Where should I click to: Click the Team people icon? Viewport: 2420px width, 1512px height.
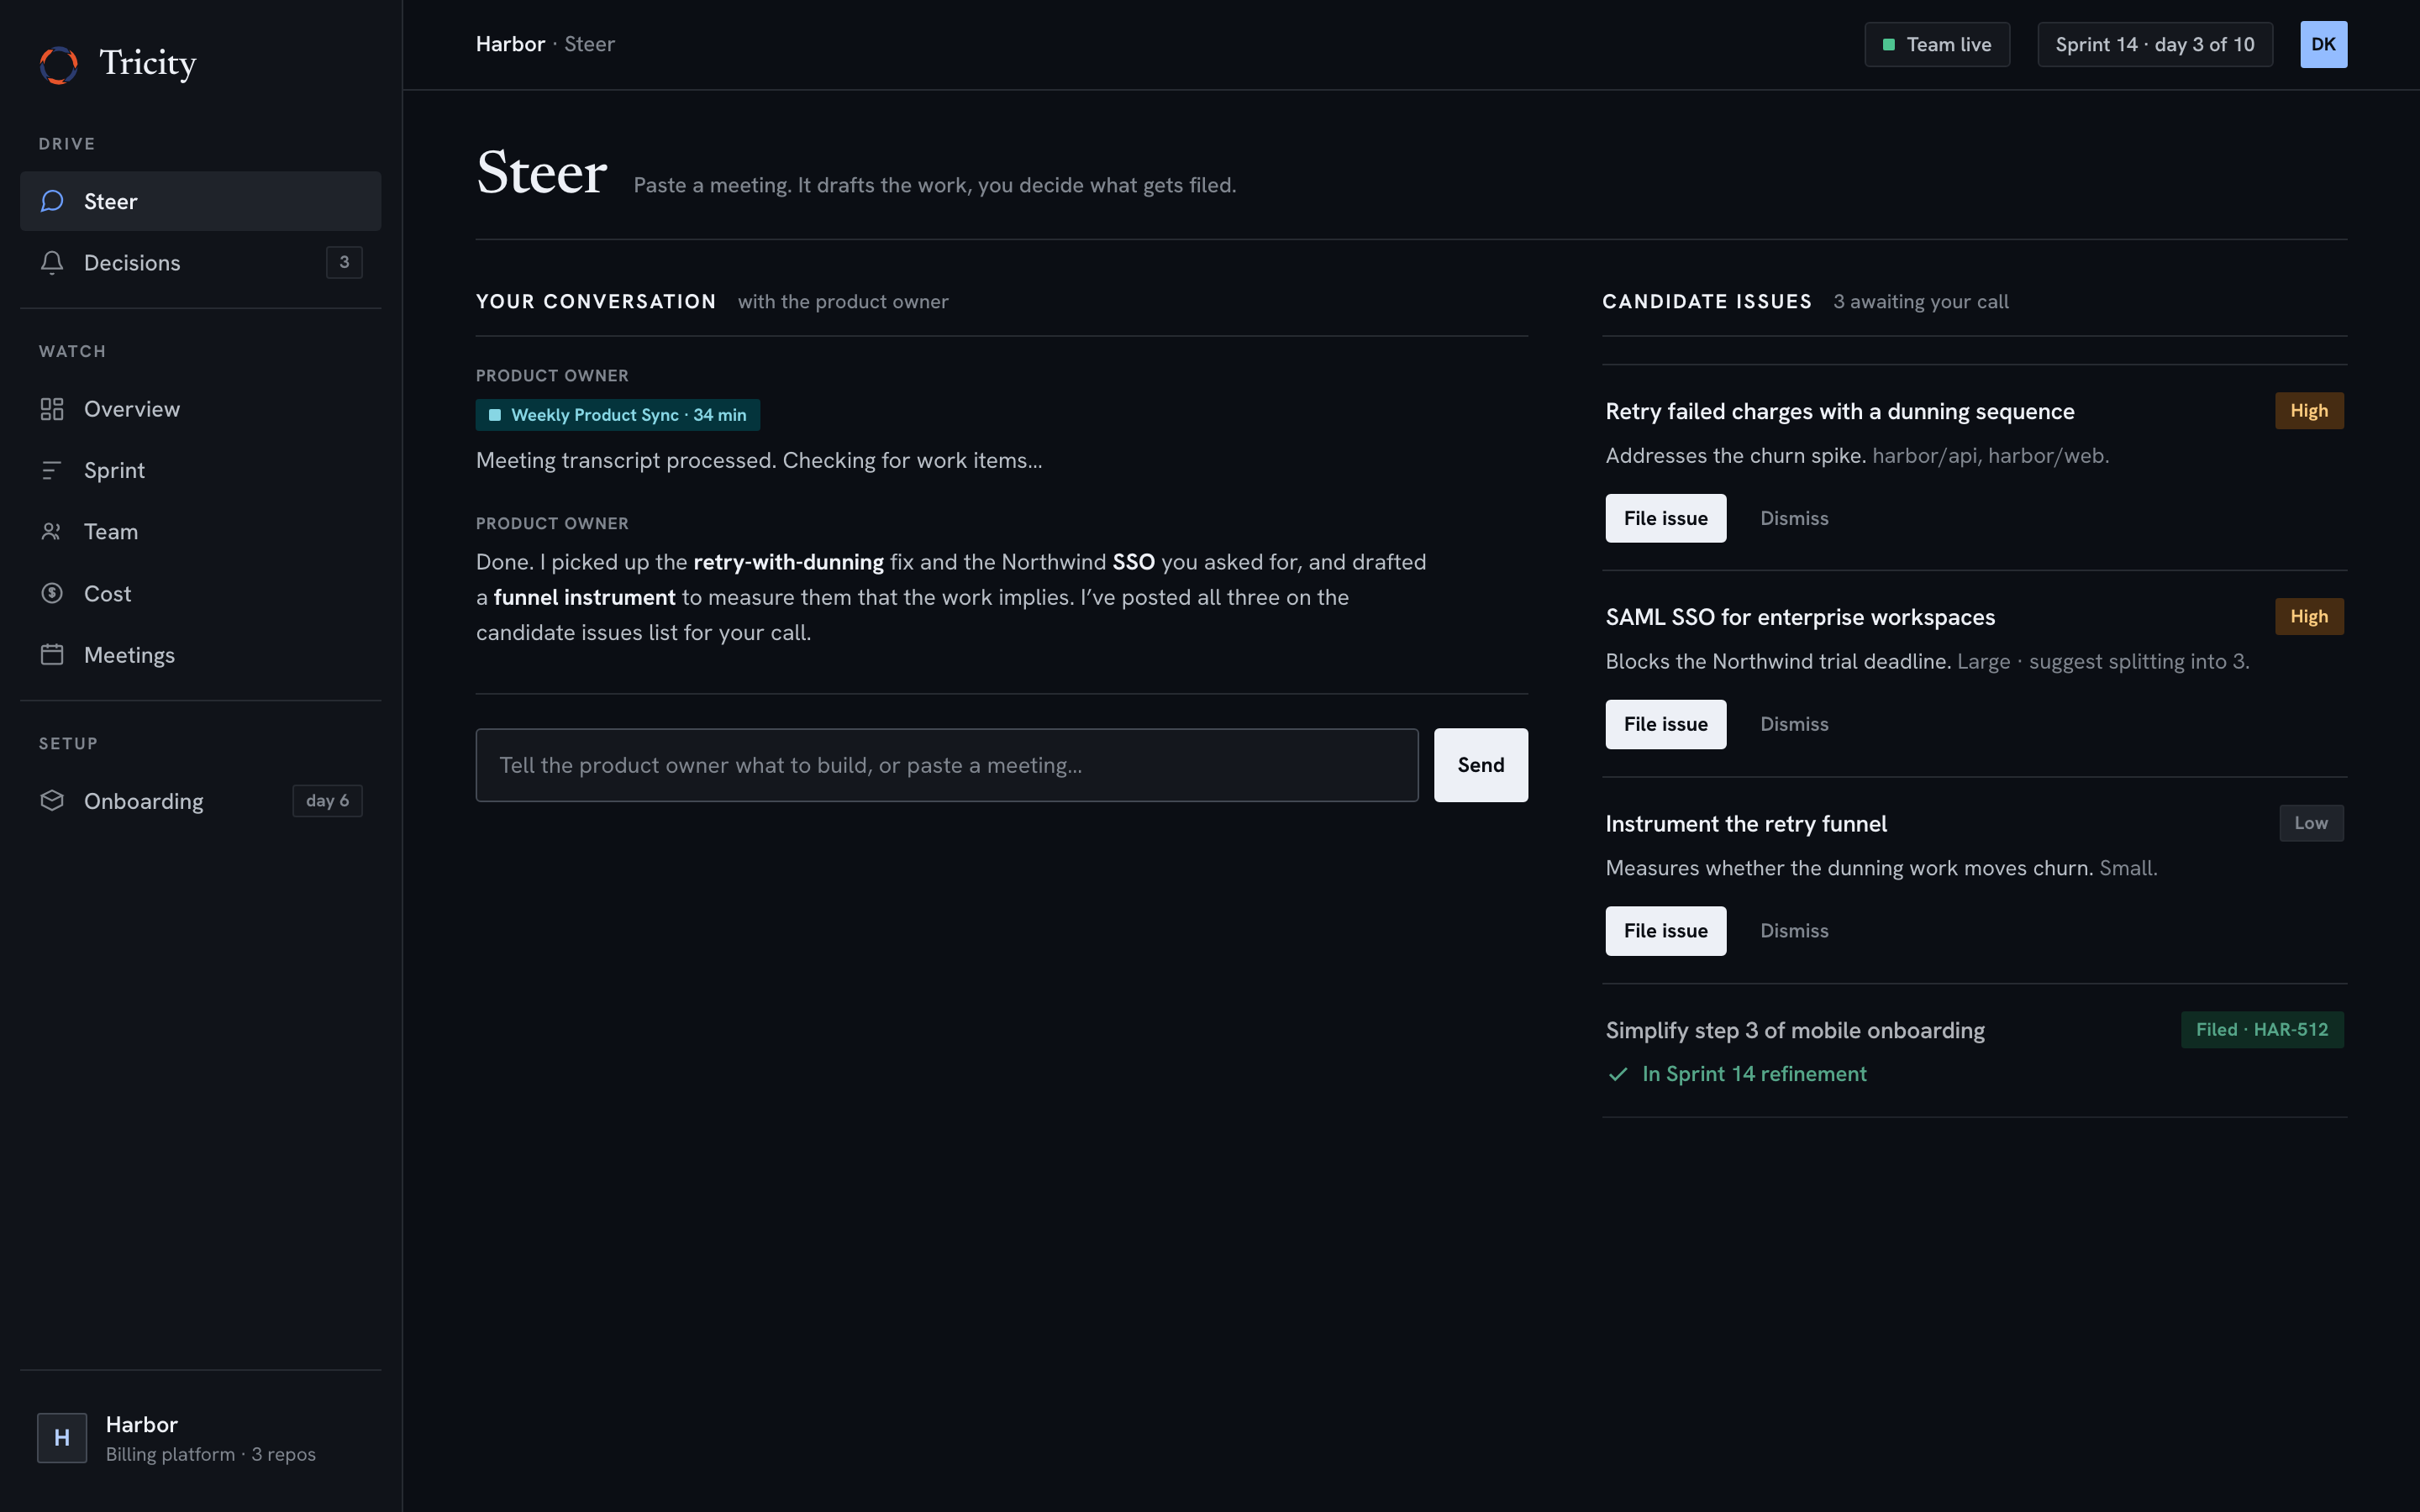click(52, 531)
